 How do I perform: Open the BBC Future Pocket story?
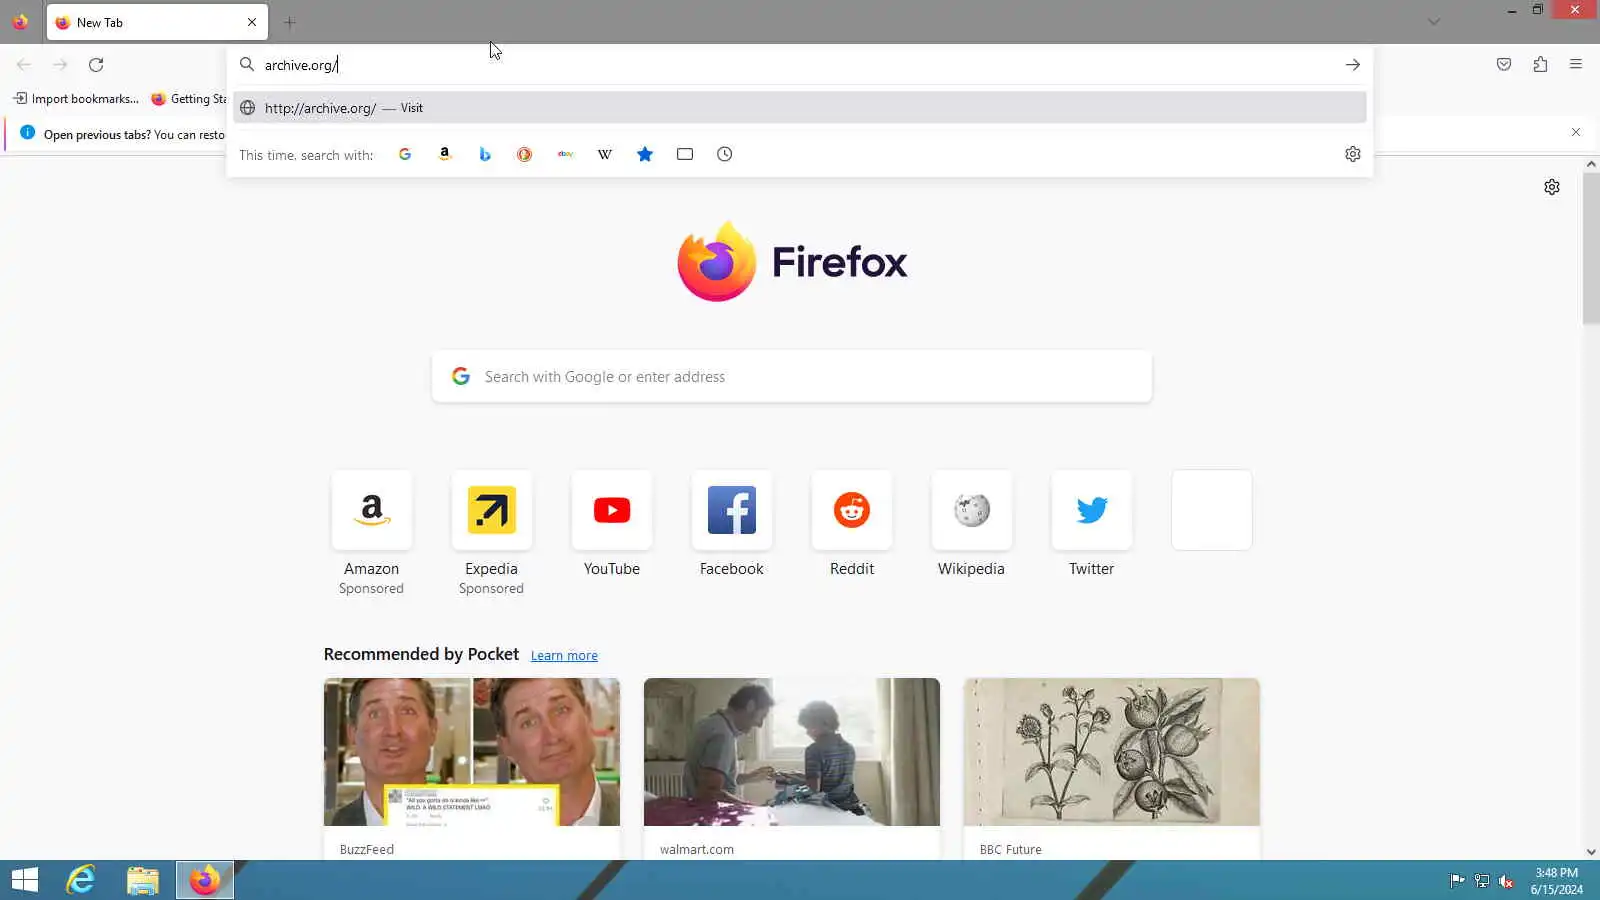pos(1112,768)
